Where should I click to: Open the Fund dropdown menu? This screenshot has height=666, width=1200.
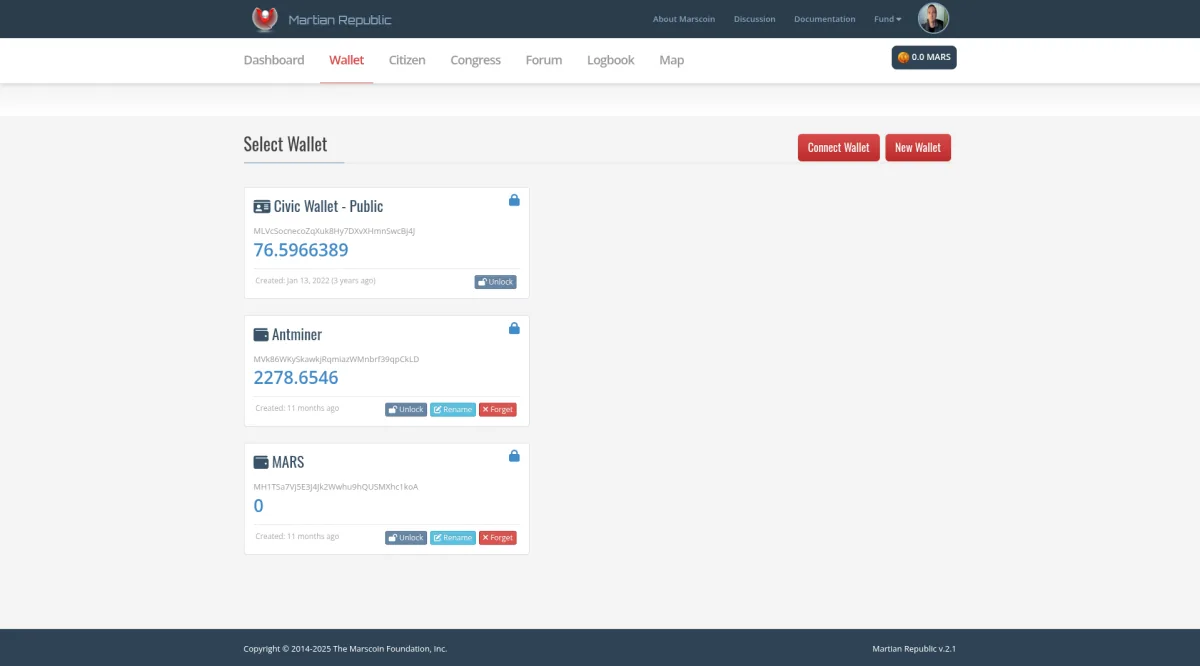click(x=886, y=18)
